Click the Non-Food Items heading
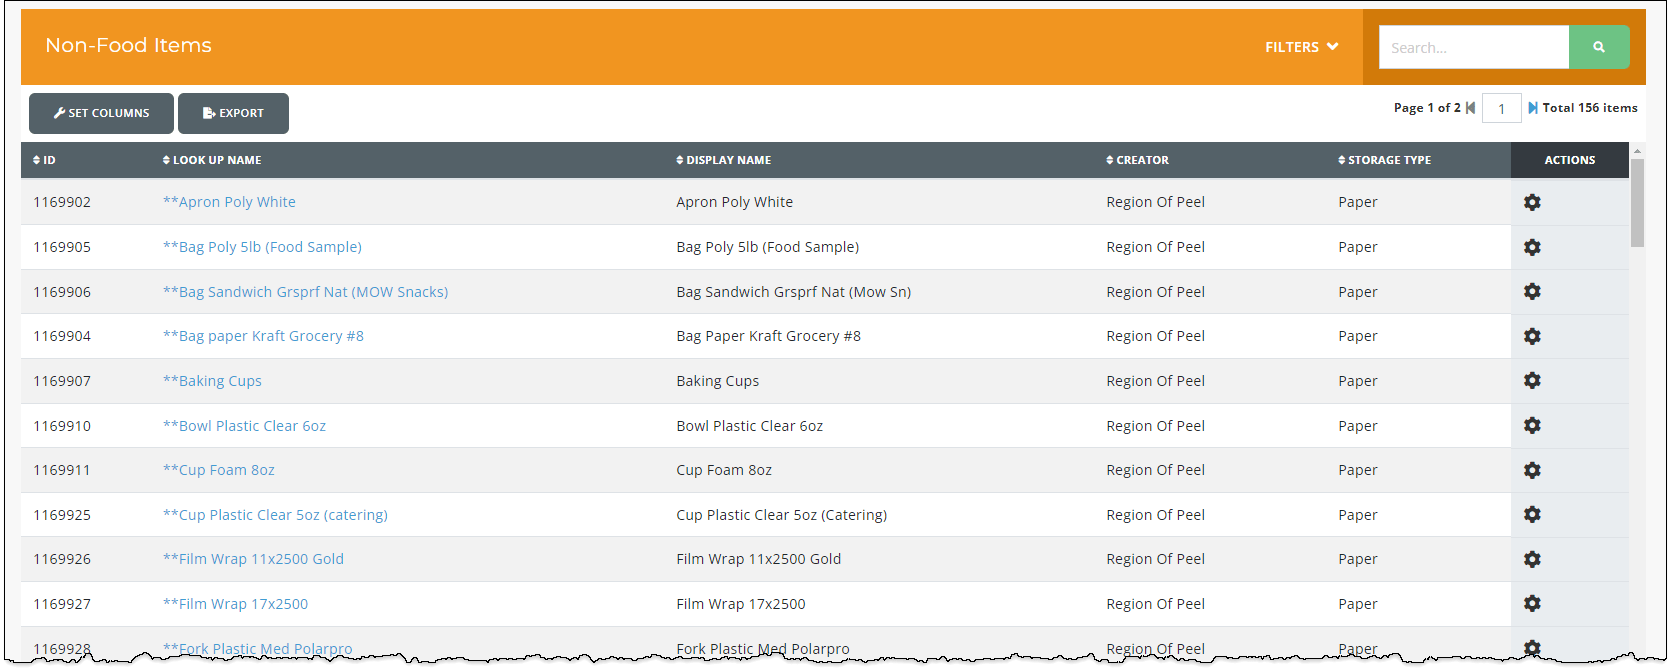The width and height of the screenshot is (1672, 672). pyautogui.click(x=128, y=45)
